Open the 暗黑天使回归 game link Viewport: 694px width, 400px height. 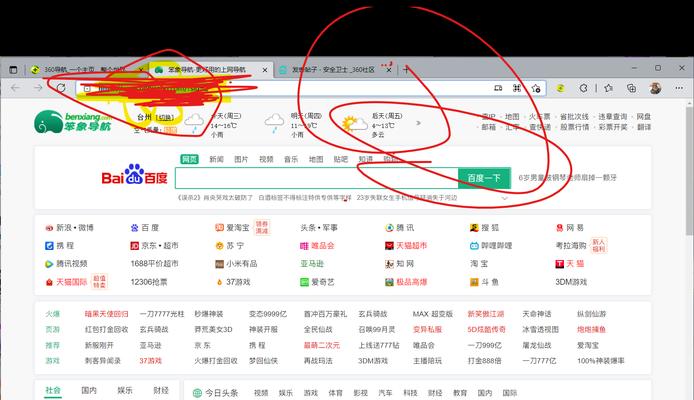click(x=106, y=314)
